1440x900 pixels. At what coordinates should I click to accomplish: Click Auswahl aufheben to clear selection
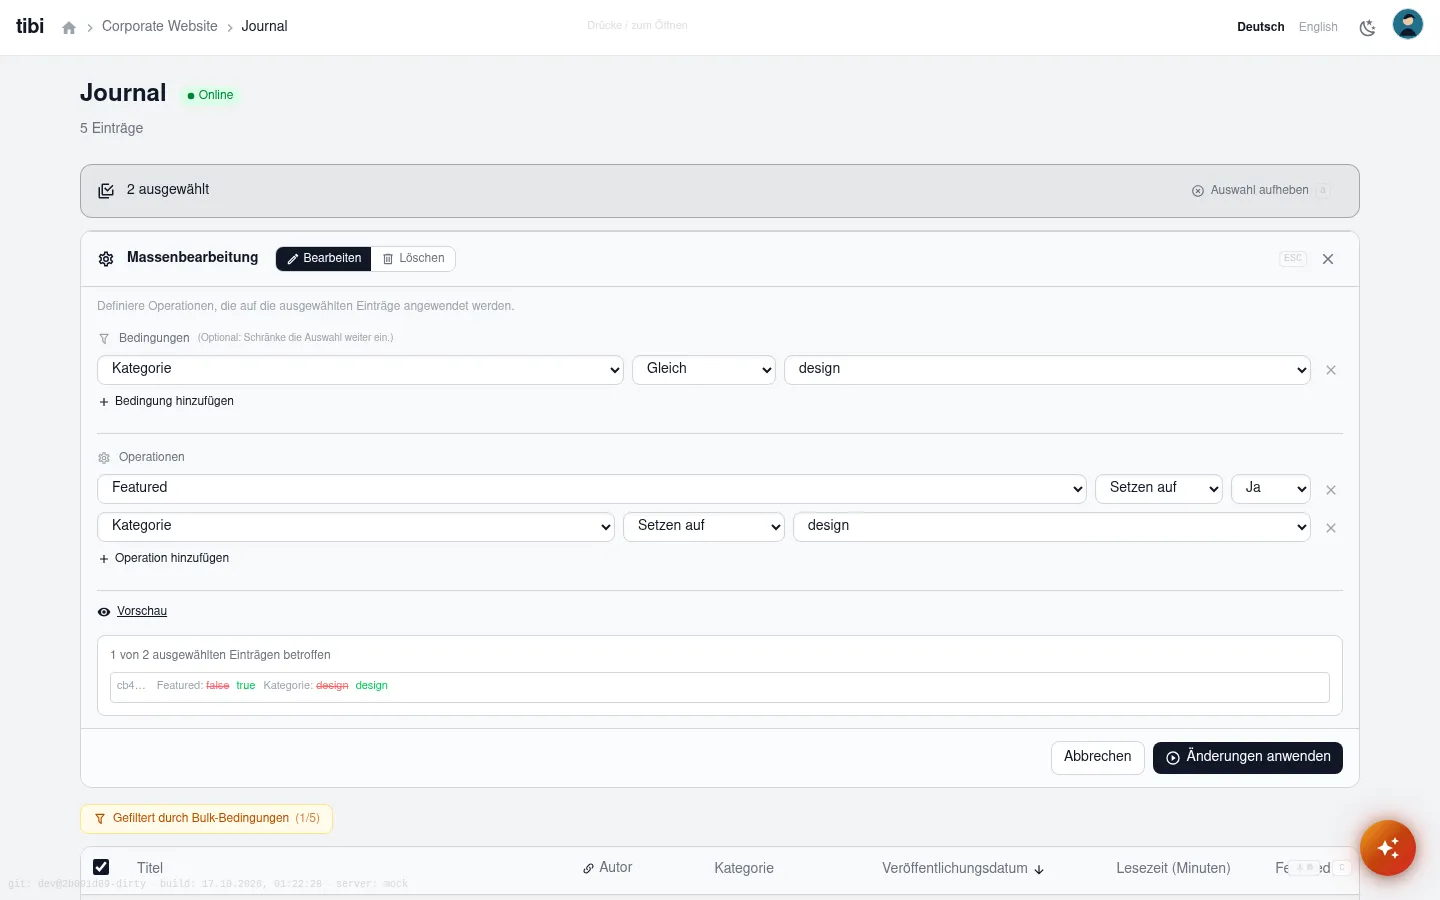[1260, 190]
